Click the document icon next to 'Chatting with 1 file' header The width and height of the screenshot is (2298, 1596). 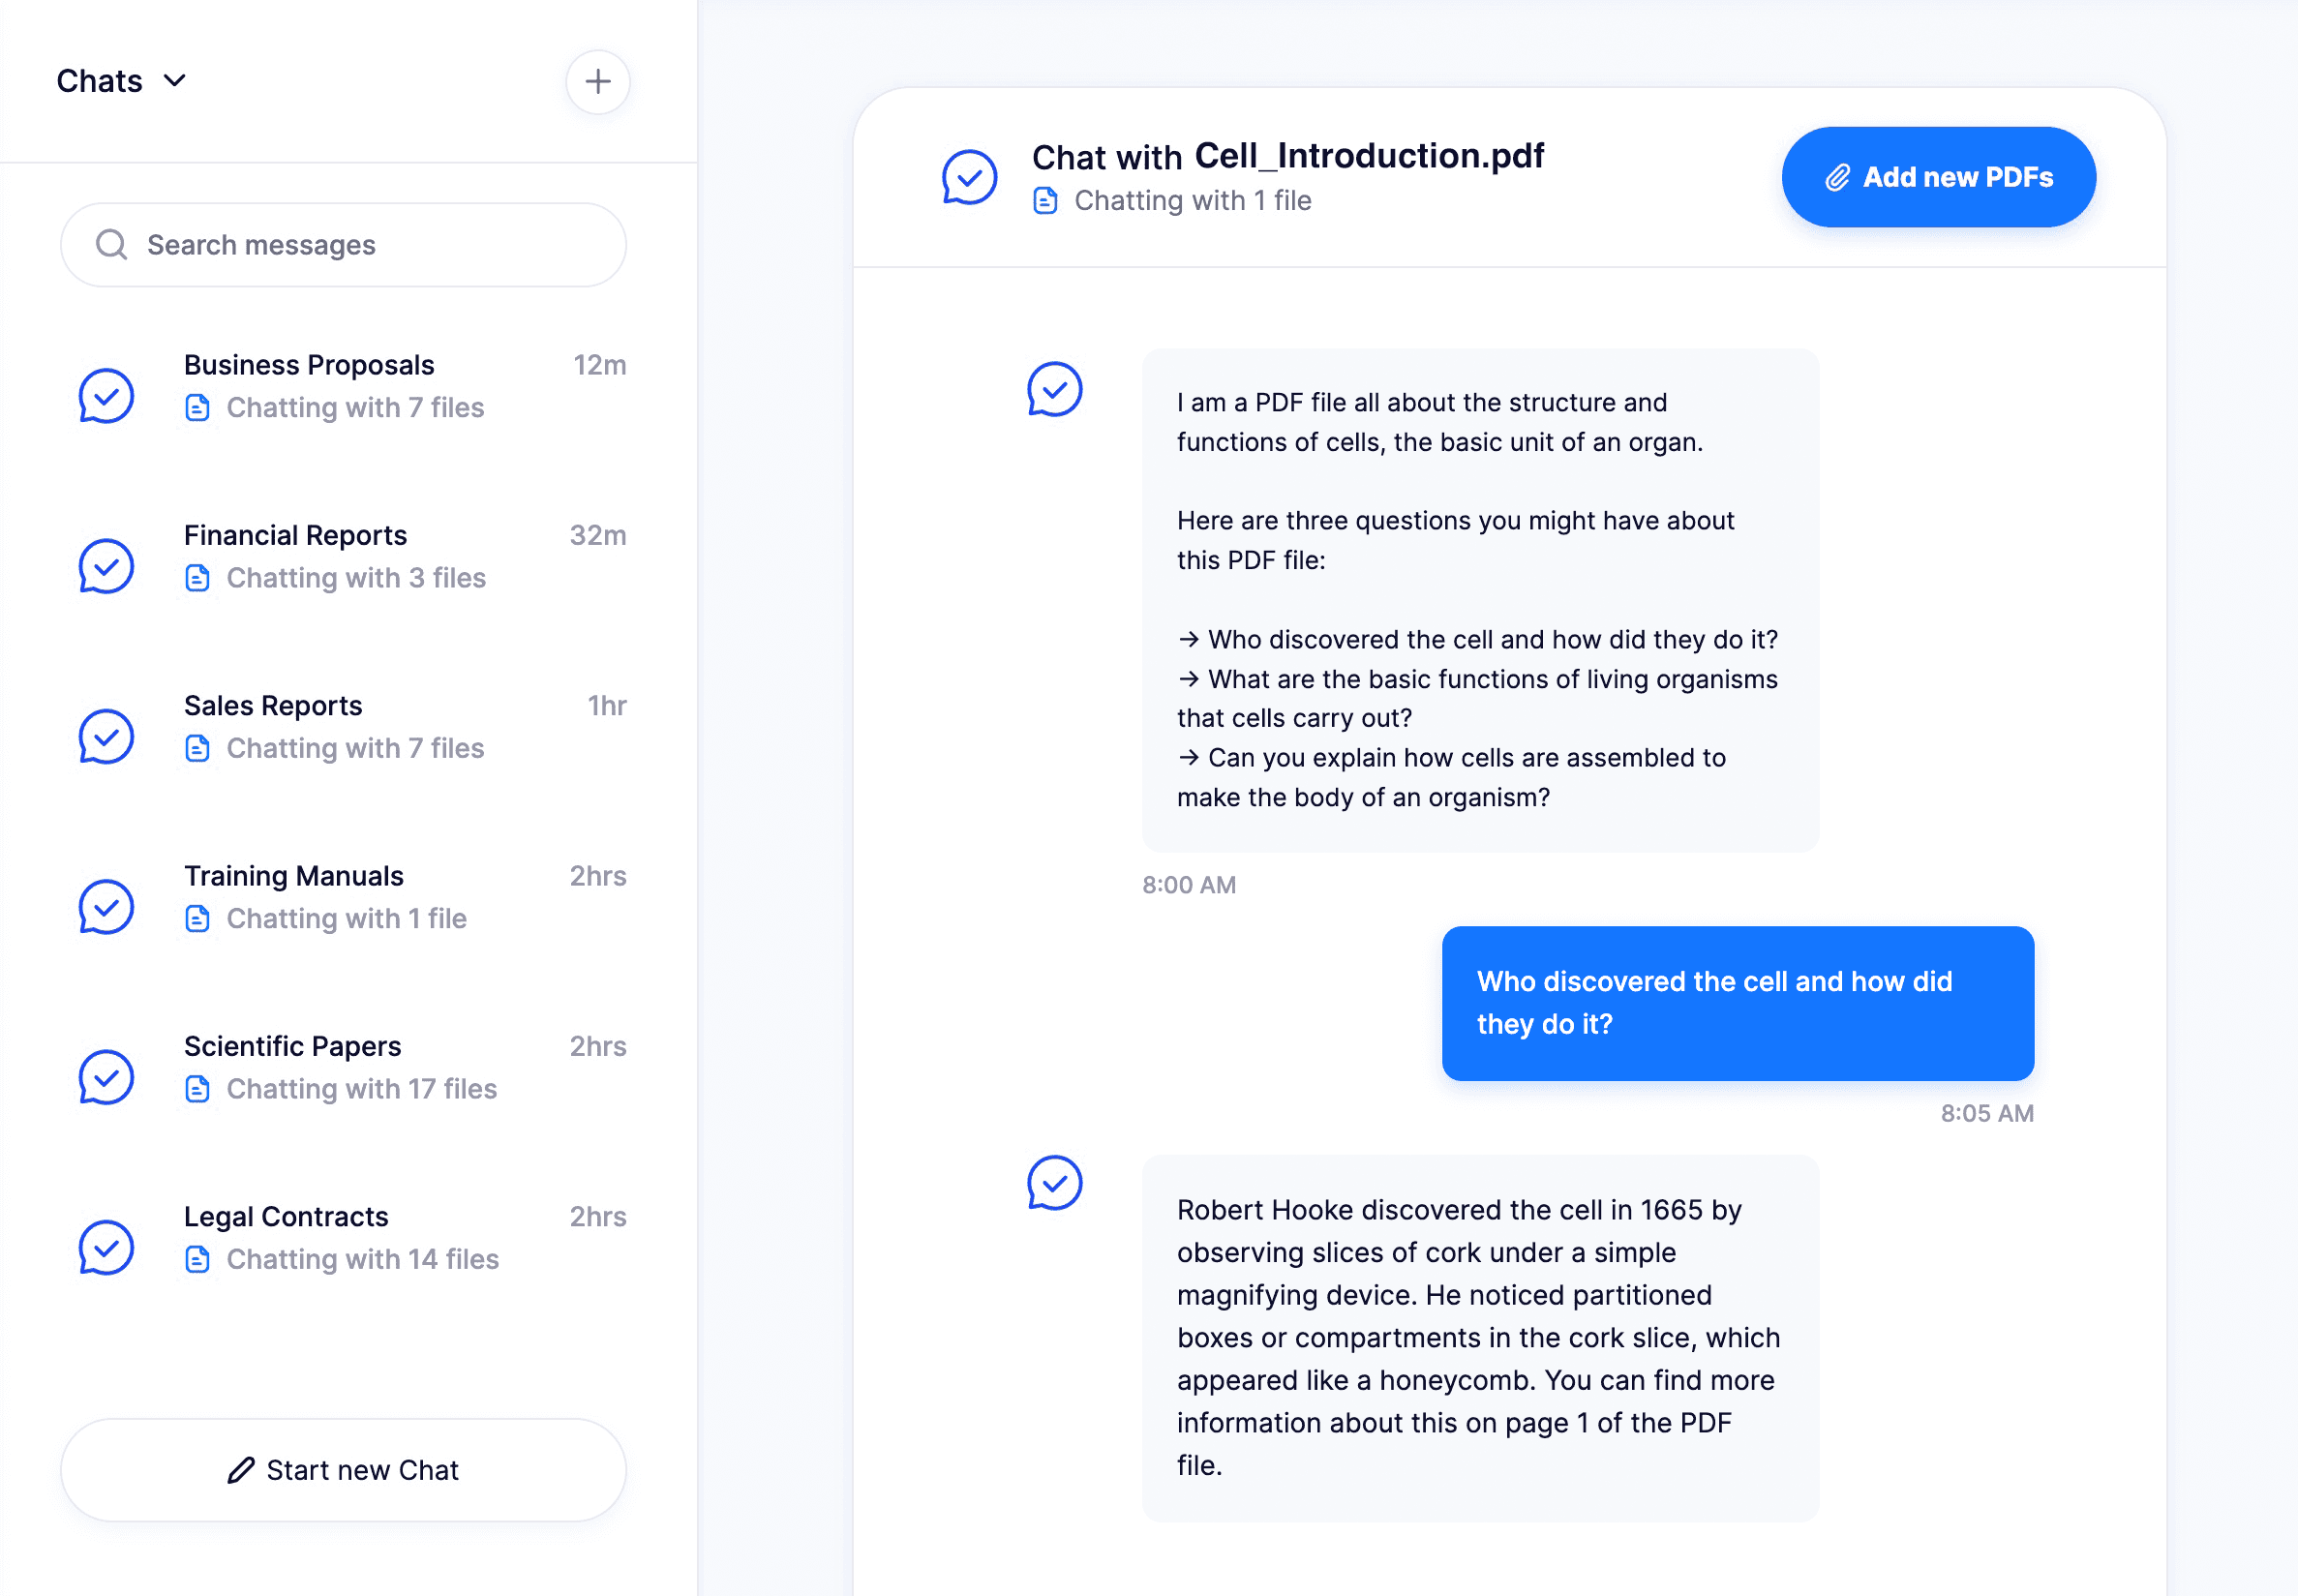(1045, 201)
